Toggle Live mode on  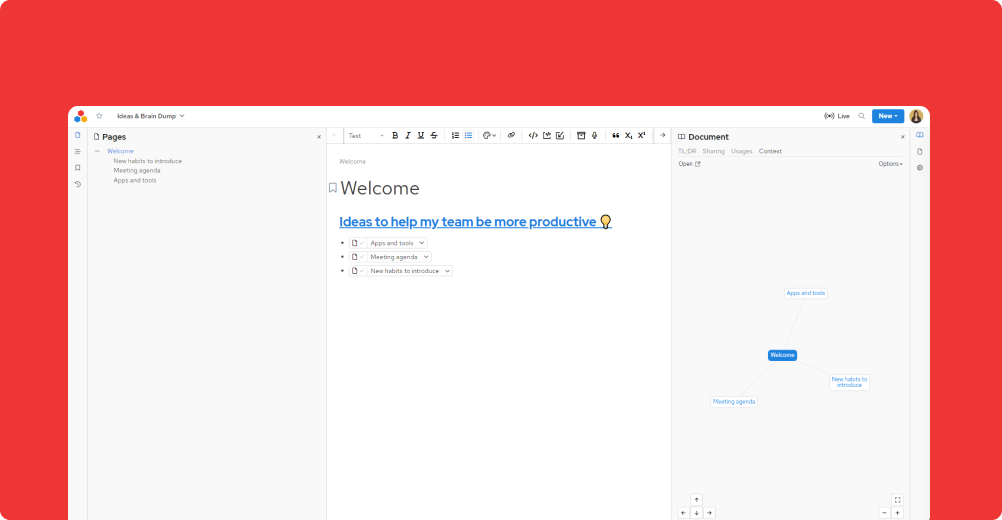837,116
